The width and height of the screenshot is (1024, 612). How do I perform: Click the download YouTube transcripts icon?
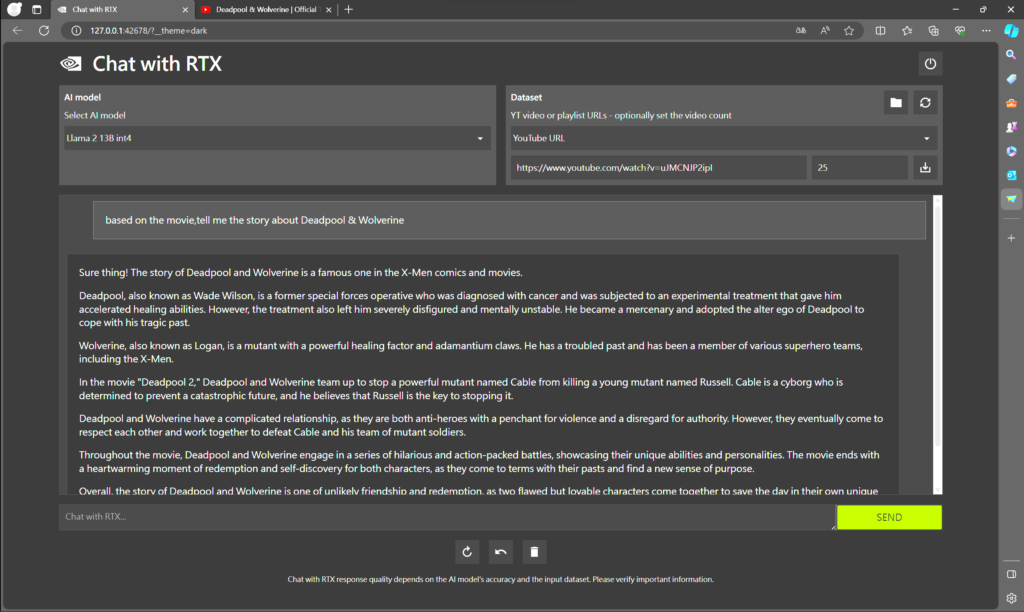tap(925, 168)
